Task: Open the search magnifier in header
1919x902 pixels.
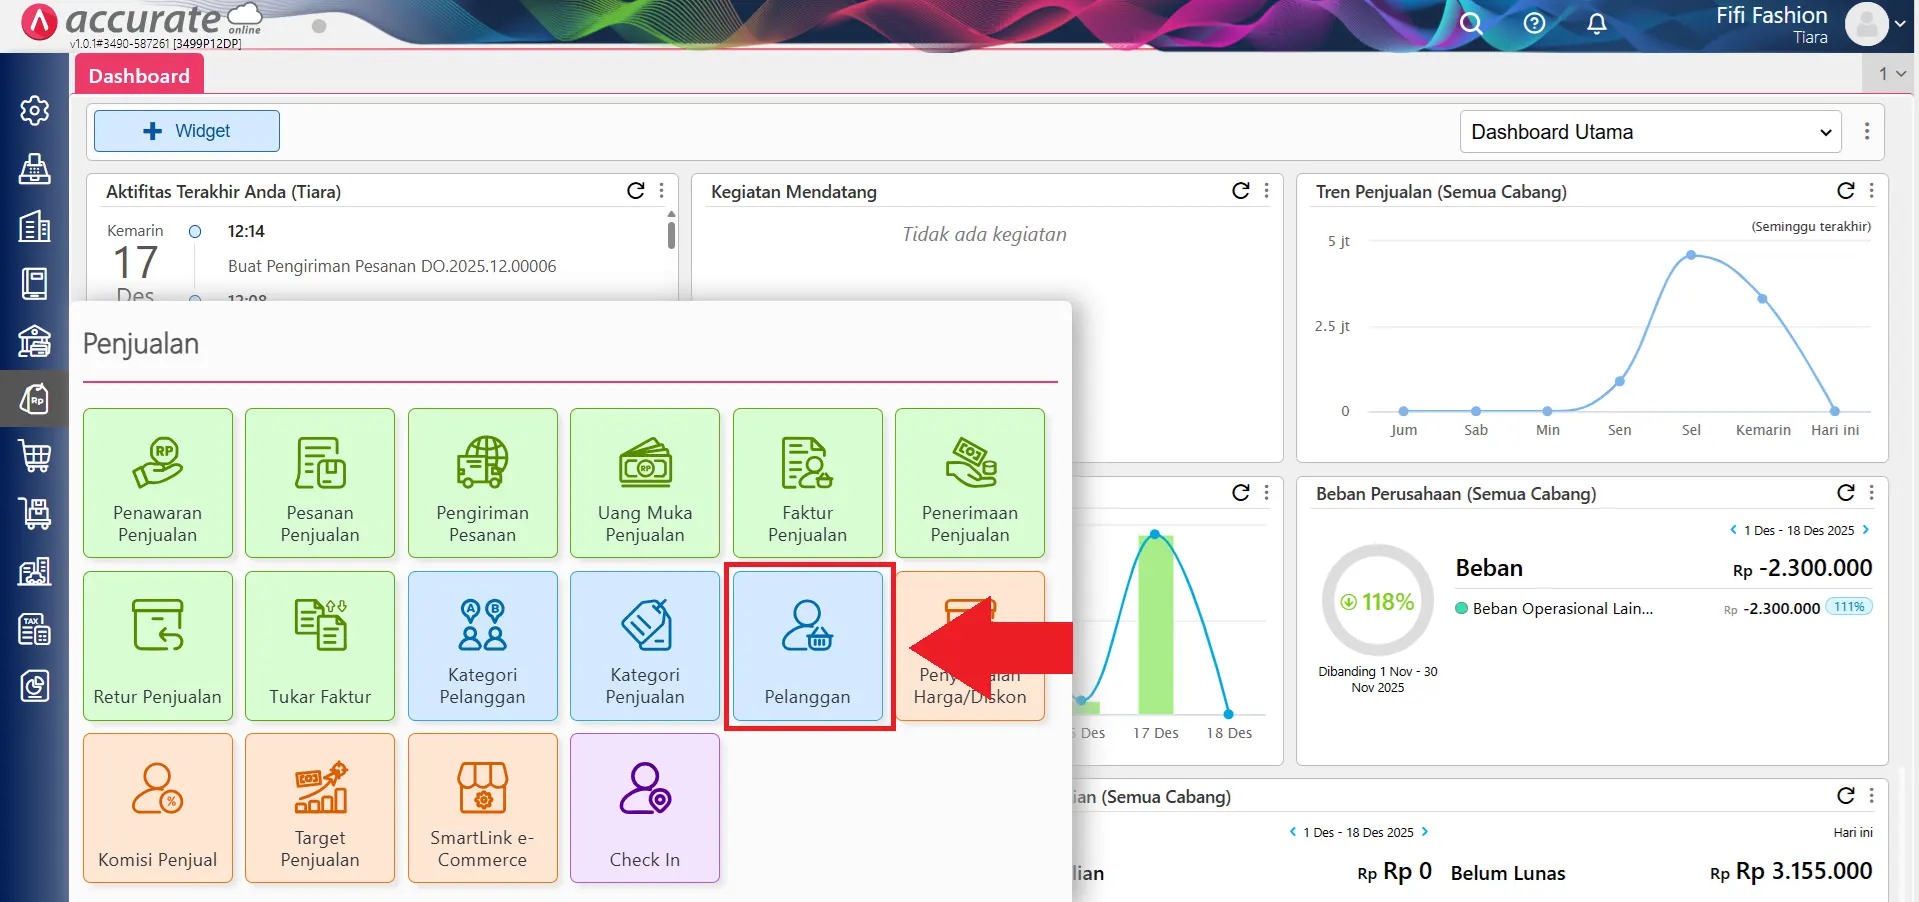Action: coord(1470,23)
